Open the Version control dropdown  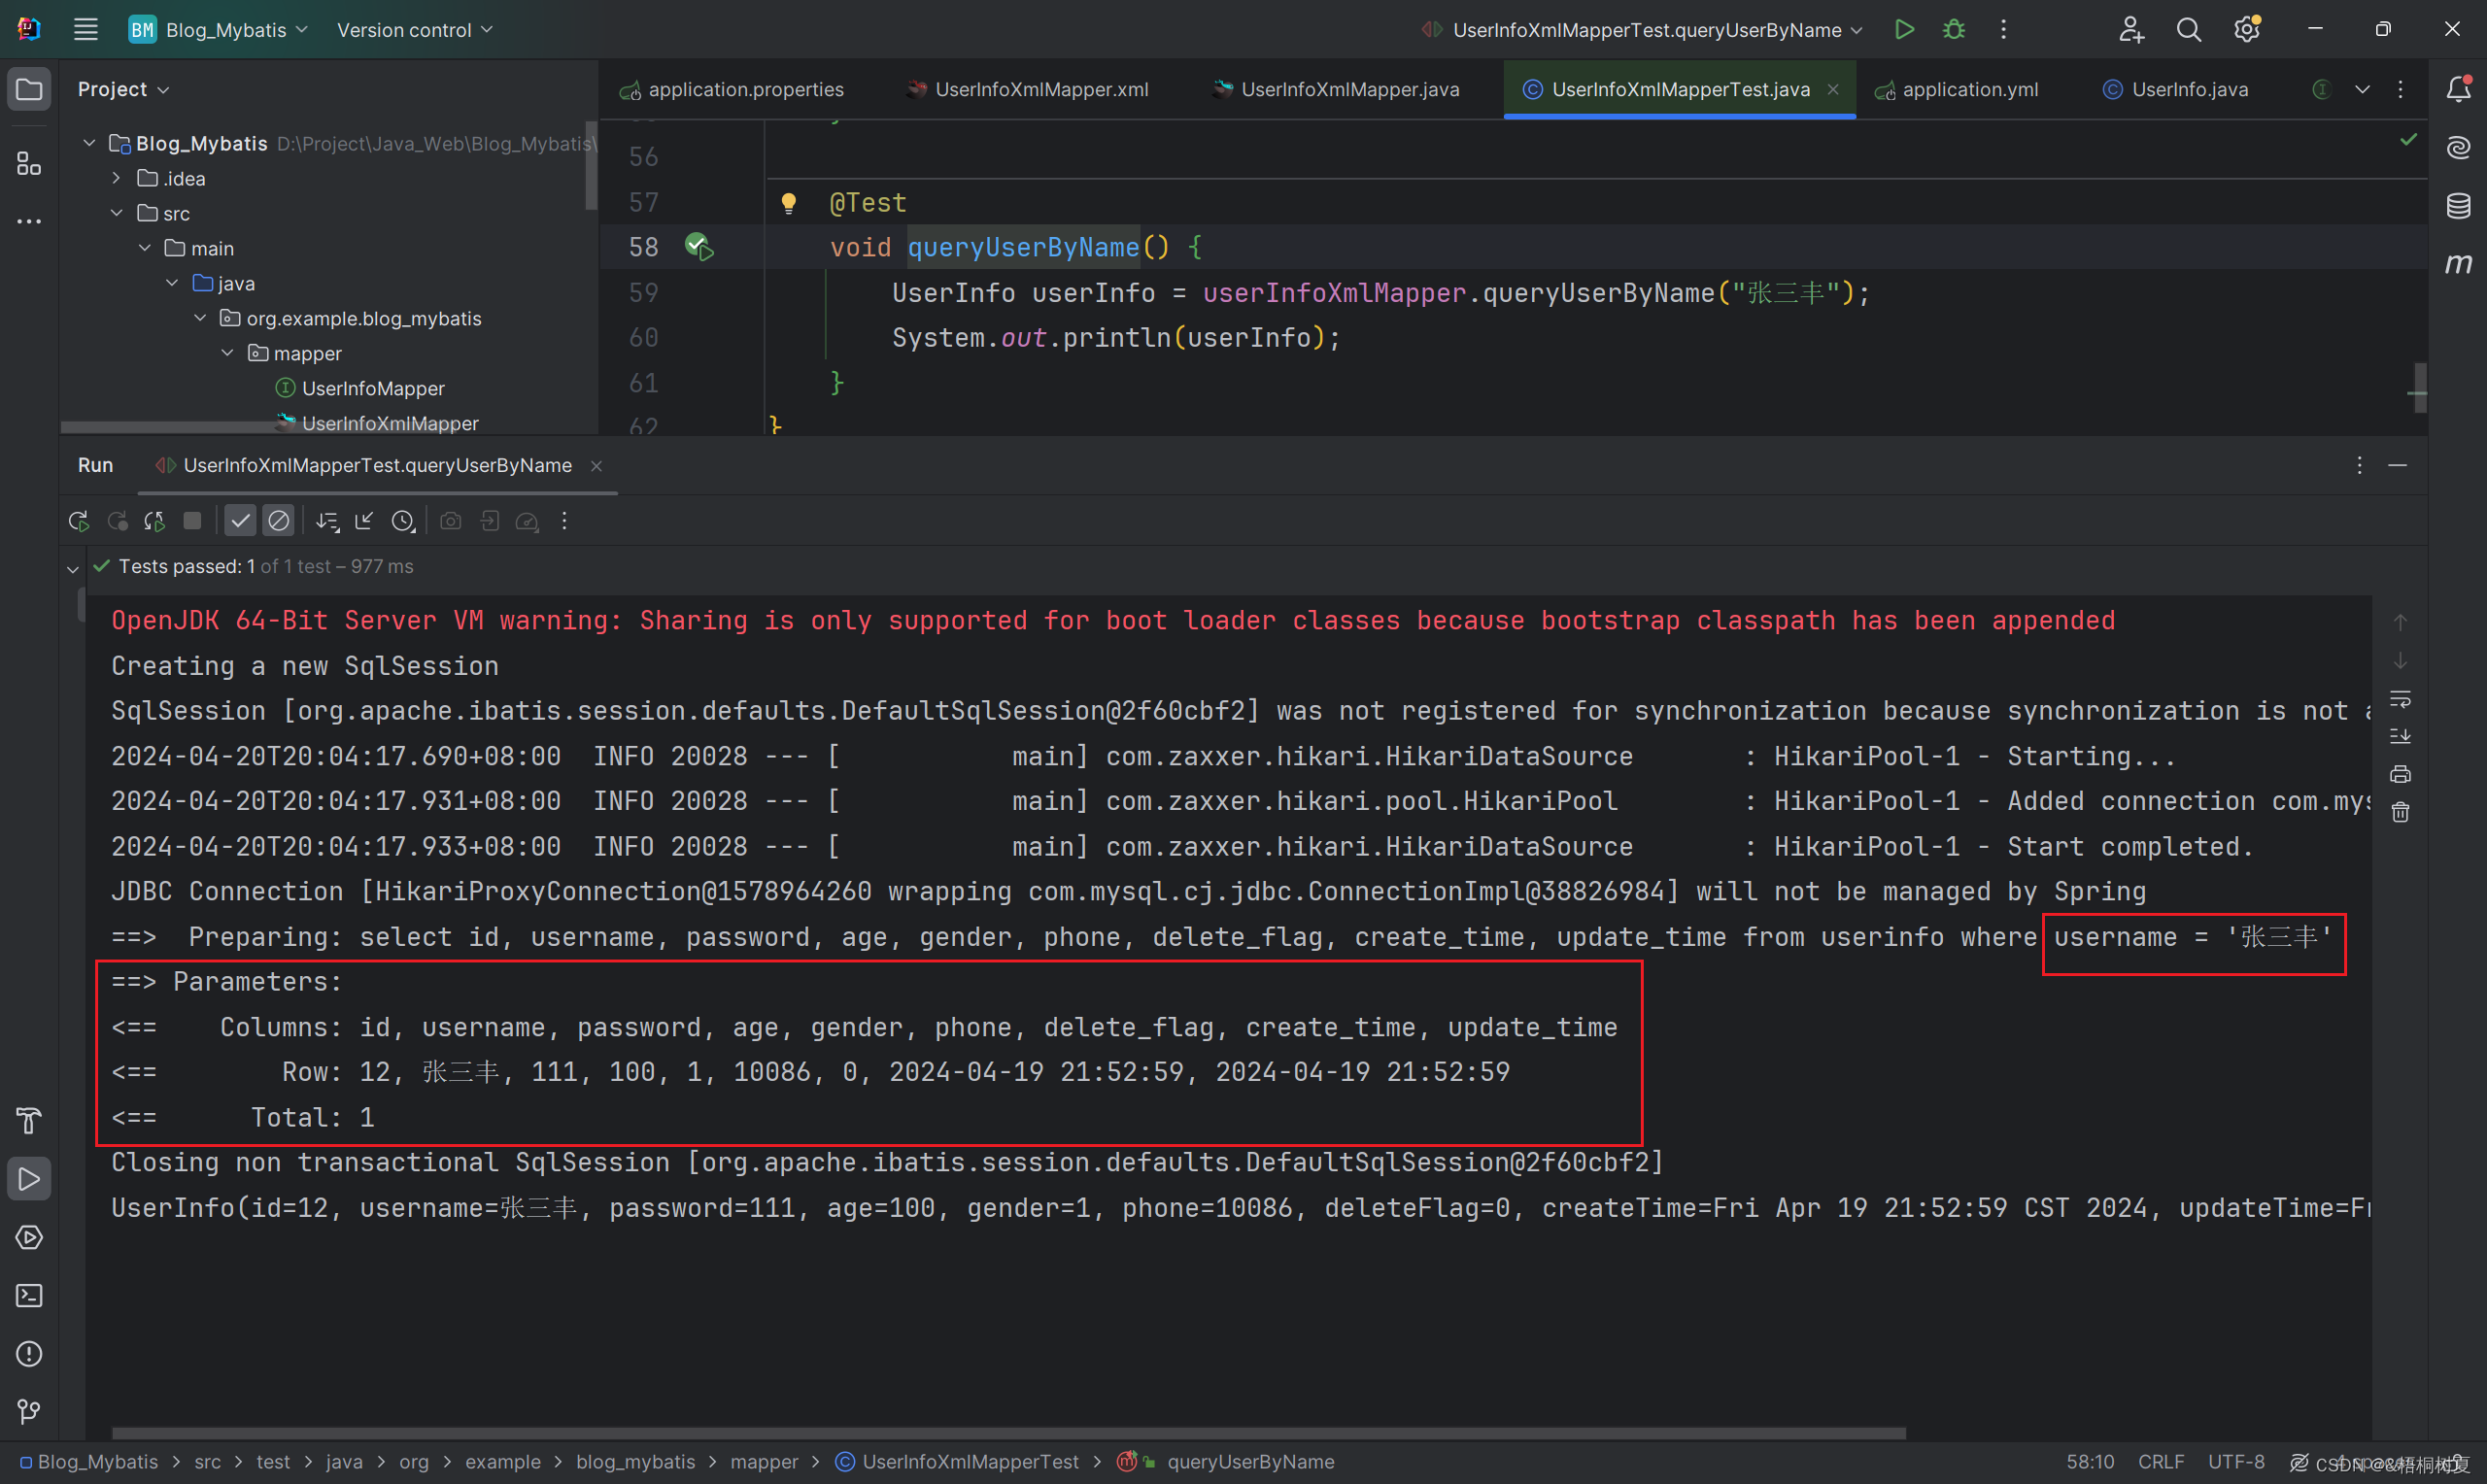coord(415,30)
